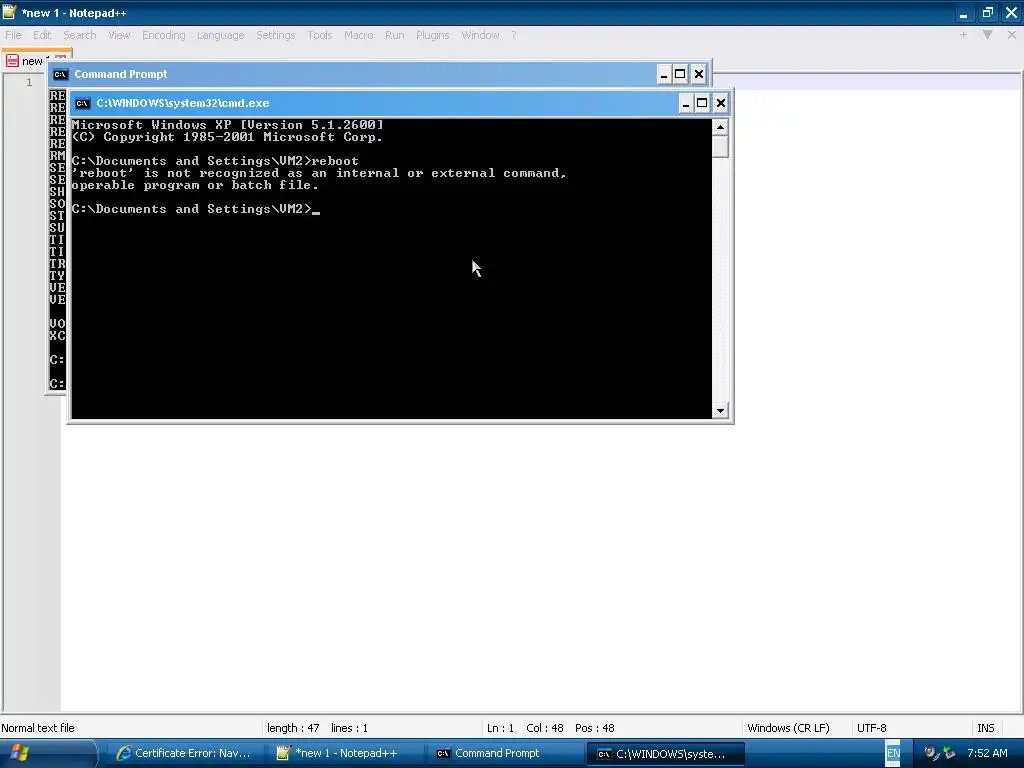Open the View menu
The width and height of the screenshot is (1024, 768).
(x=120, y=35)
